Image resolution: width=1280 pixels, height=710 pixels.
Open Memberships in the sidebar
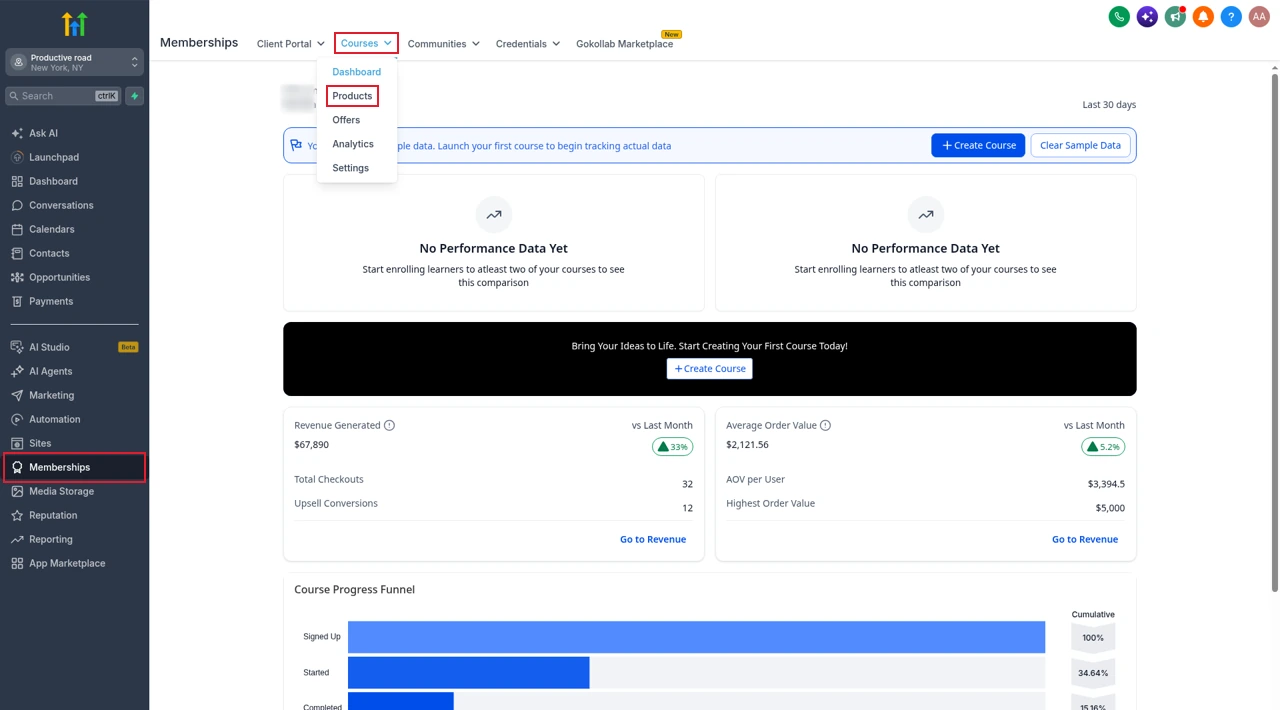click(74, 467)
